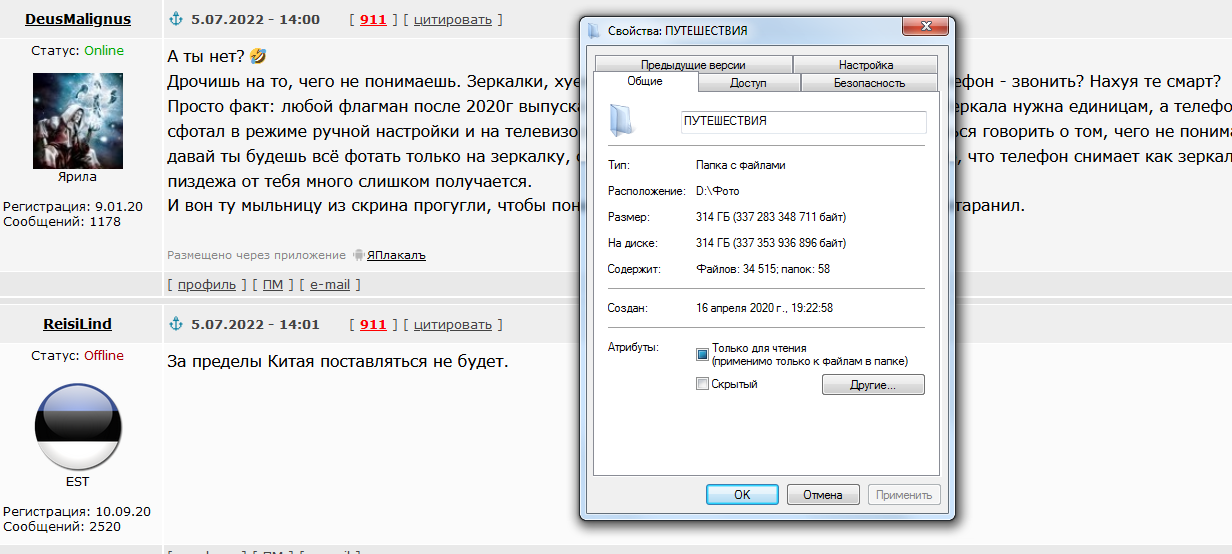Viewport: 1232px width, 554px height.
Task: Go to the 'Настройка' tab
Action: (866, 65)
